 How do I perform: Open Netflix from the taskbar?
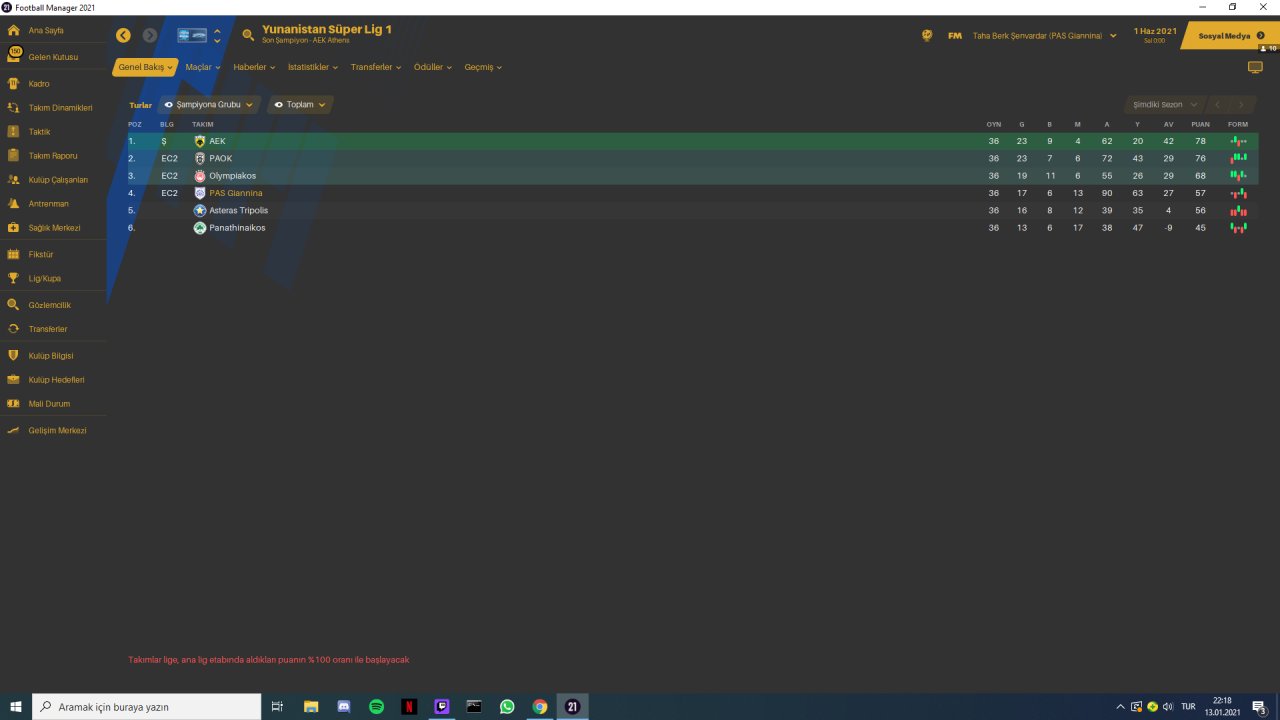coord(409,707)
